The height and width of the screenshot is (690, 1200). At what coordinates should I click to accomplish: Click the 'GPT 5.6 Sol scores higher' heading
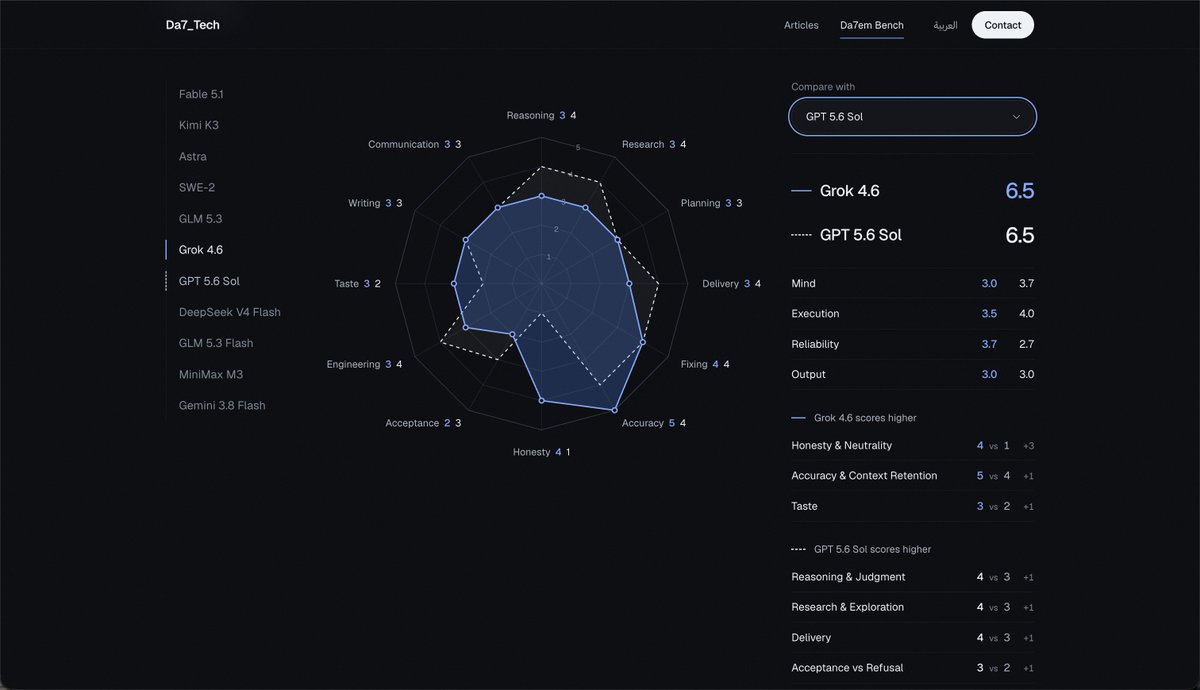pos(872,549)
